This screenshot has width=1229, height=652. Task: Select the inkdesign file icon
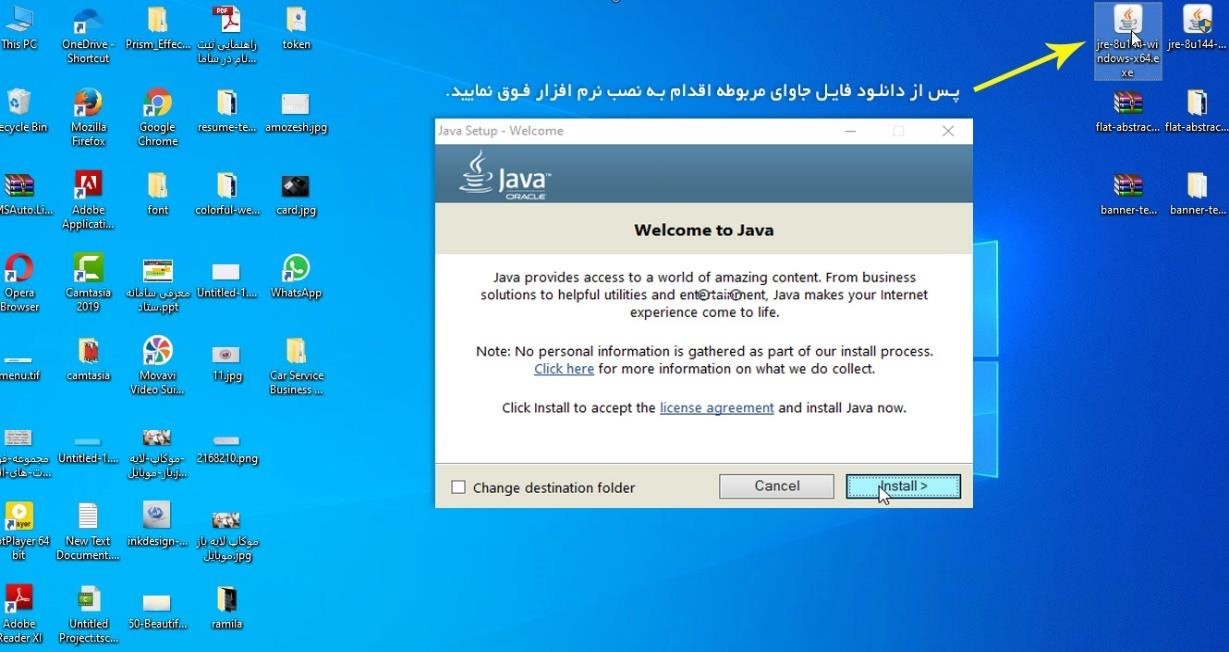[x=157, y=524]
